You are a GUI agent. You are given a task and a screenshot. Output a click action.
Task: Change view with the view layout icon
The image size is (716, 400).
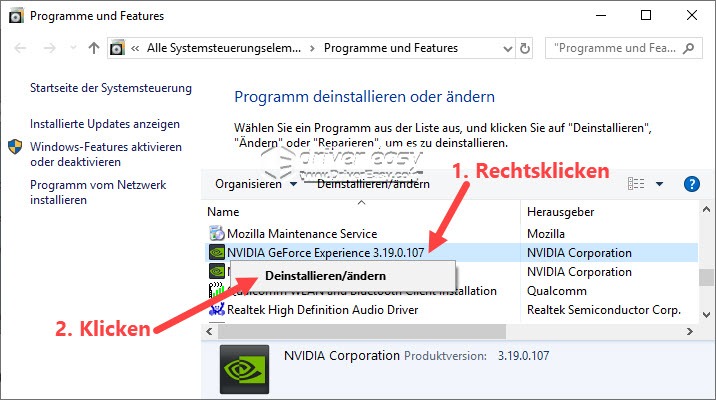coord(636,184)
